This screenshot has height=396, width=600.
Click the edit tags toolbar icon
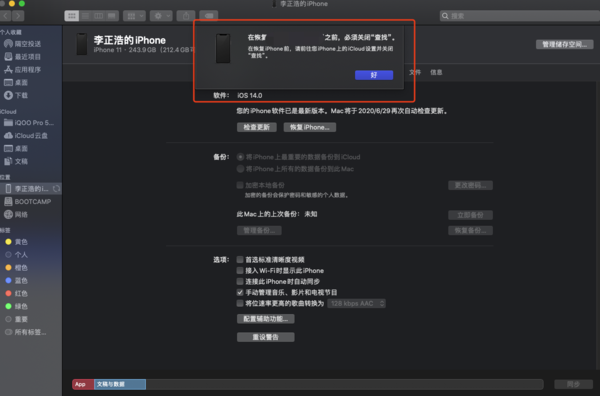[x=209, y=16]
